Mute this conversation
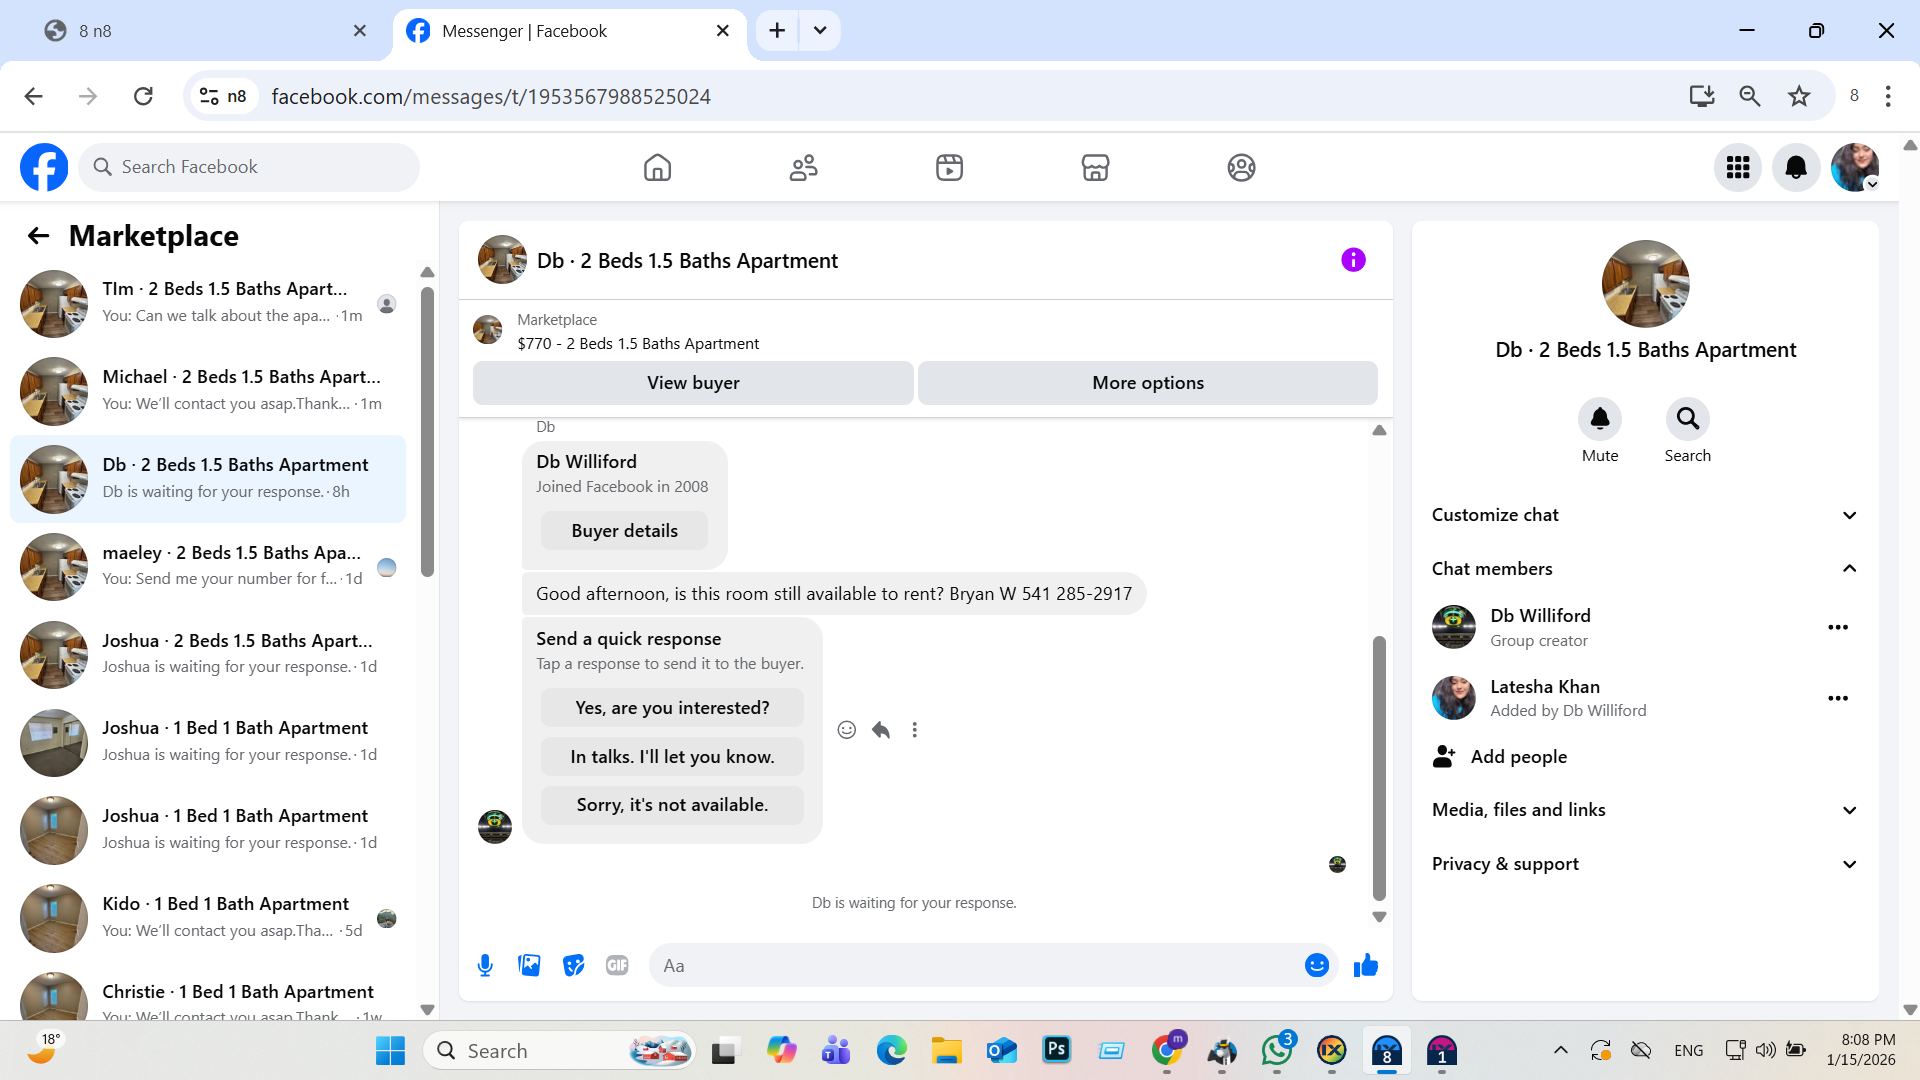This screenshot has width=1920, height=1080. pos(1599,419)
